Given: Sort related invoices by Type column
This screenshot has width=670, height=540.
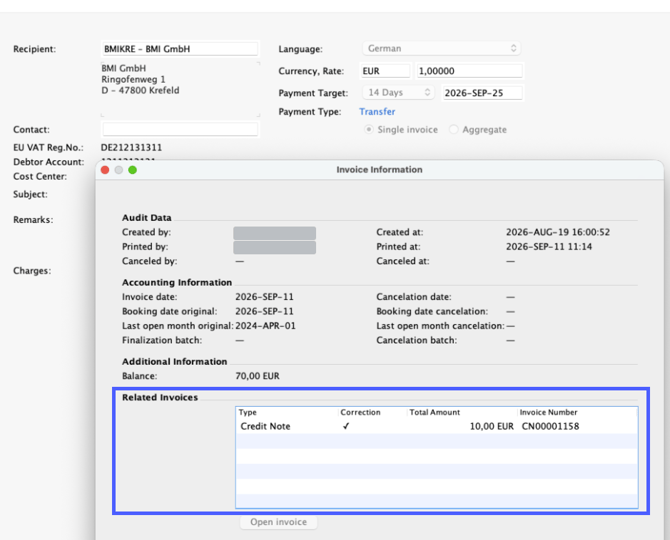Looking at the screenshot, I should (287, 412).
